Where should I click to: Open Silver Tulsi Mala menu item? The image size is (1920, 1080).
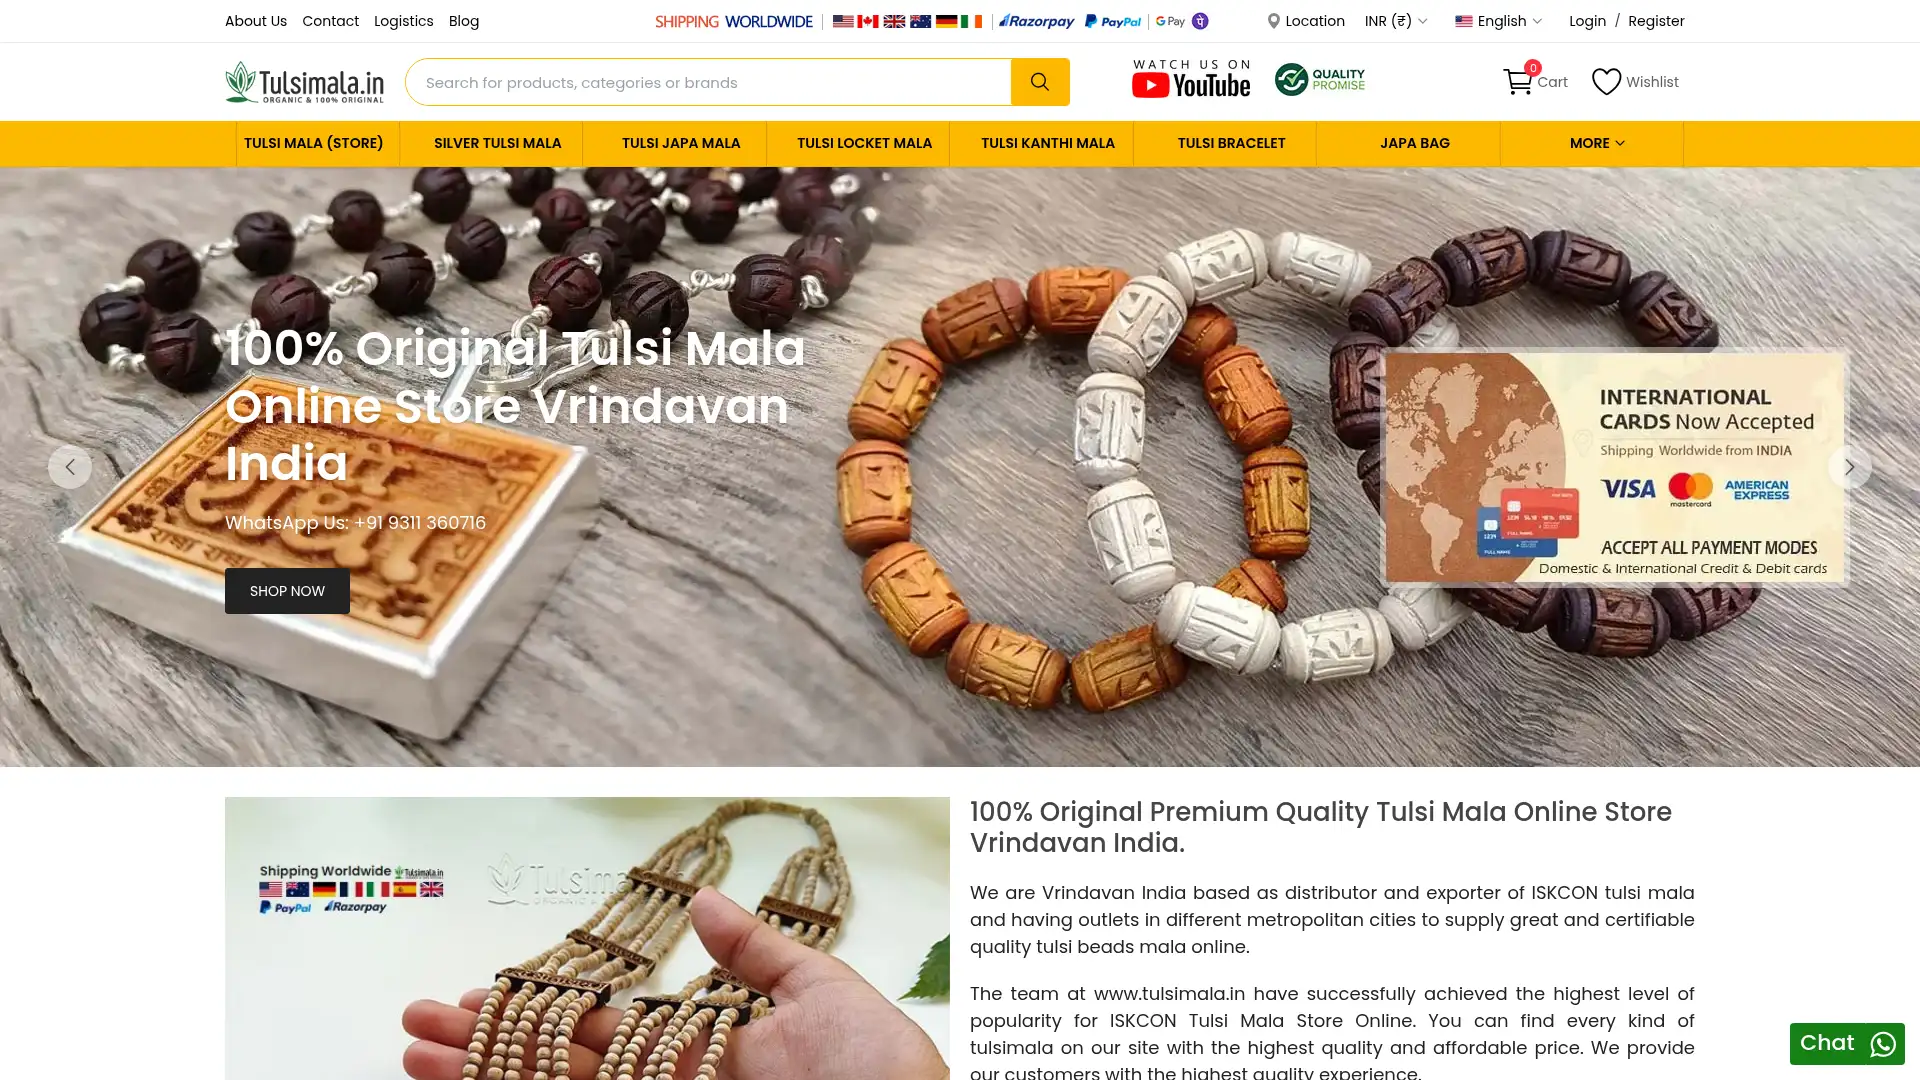click(497, 143)
